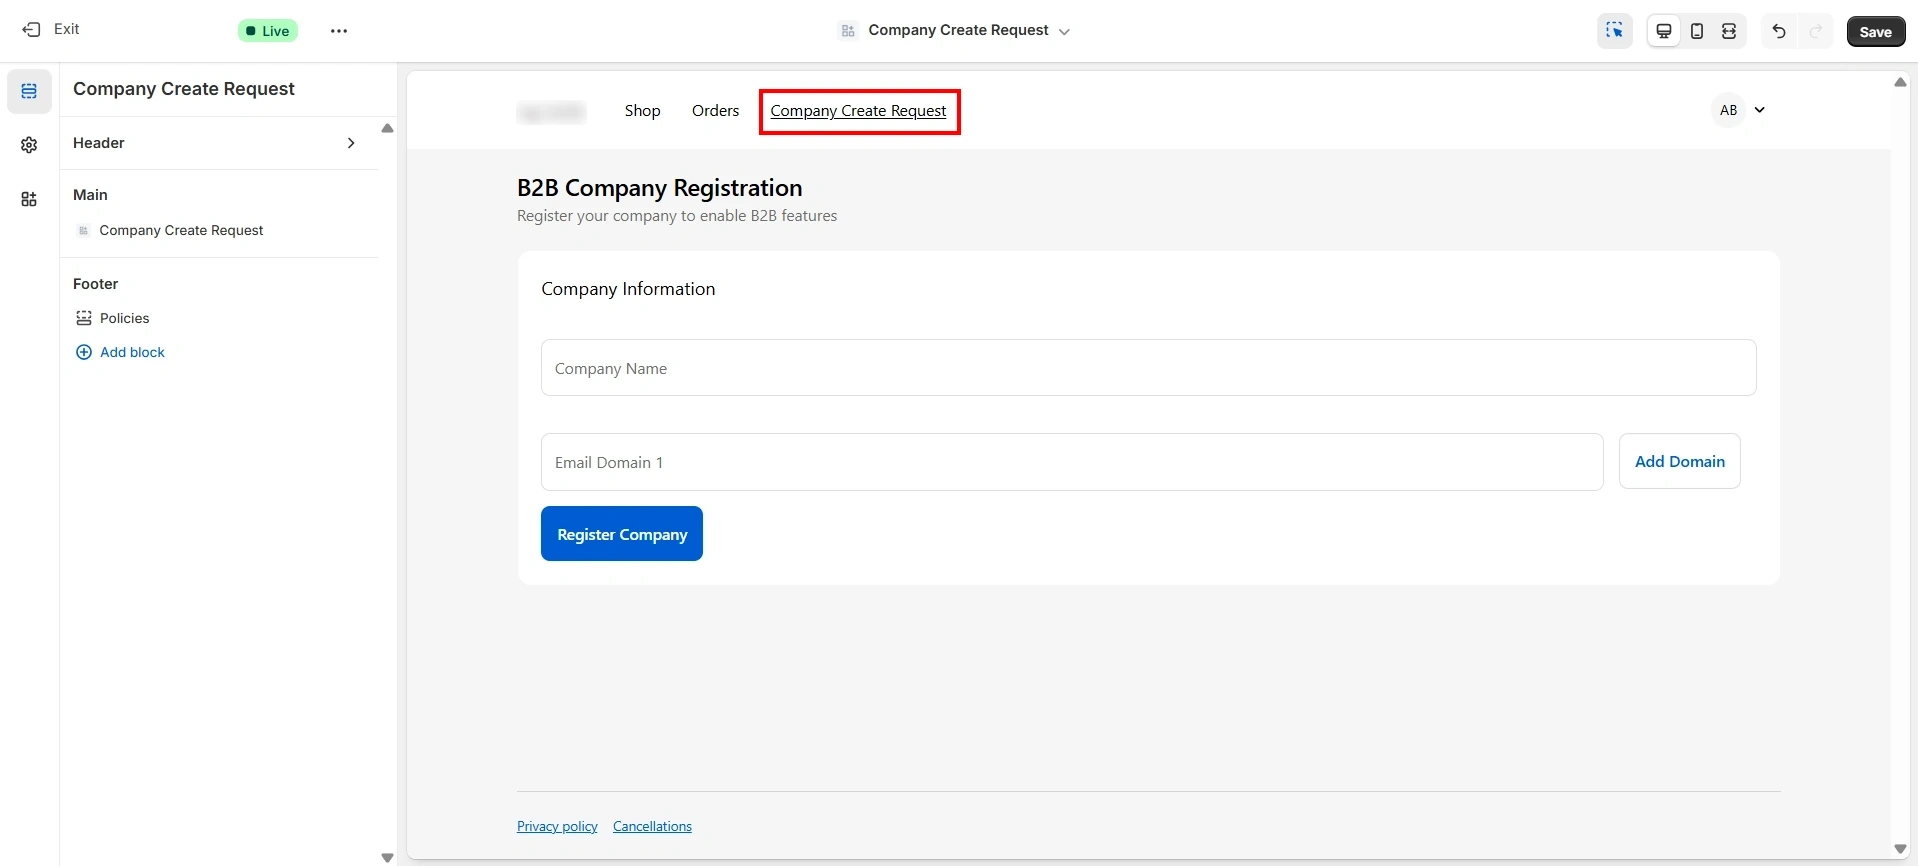Image resolution: width=1918 pixels, height=866 pixels.
Task: Click the sidebar scroll down arrow
Action: (x=388, y=858)
